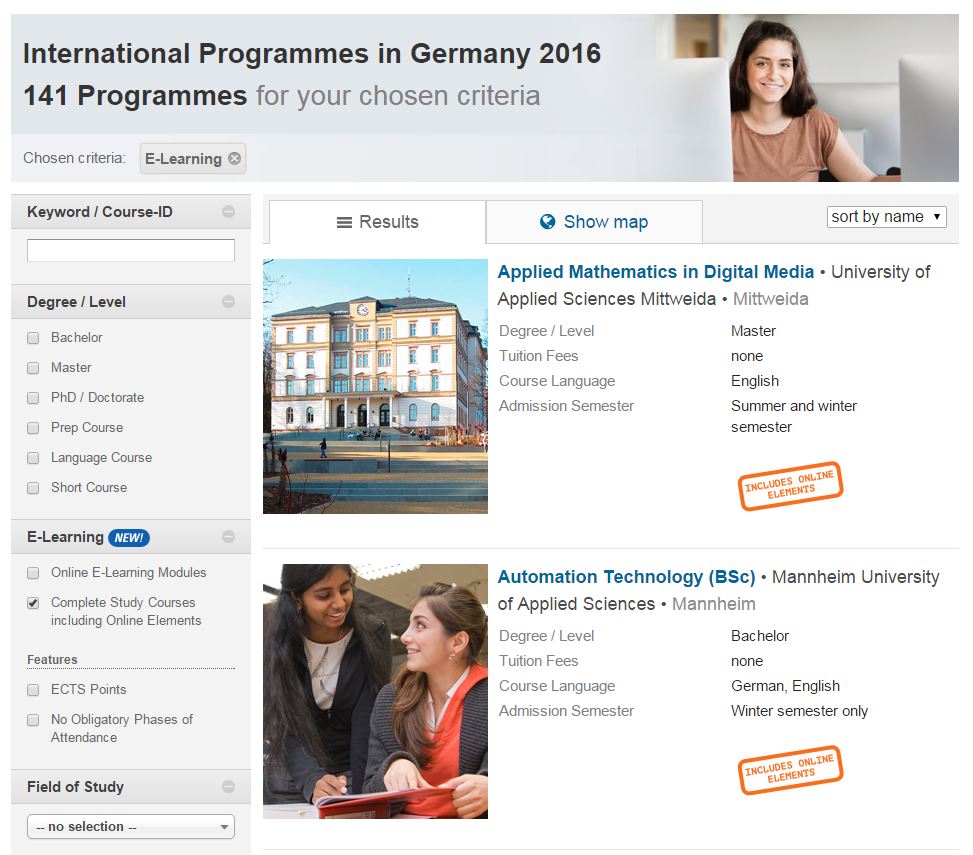Uncheck Complete Study Courses including Online Elements
The image size is (973, 855).
(33, 603)
